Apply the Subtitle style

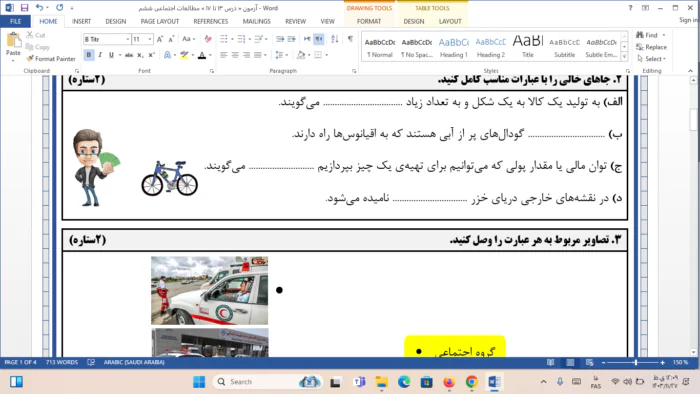[564, 47]
